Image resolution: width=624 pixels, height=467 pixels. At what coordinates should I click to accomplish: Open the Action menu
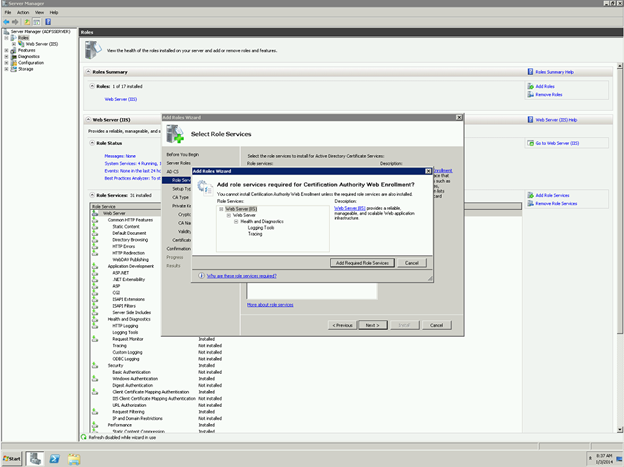23,12
